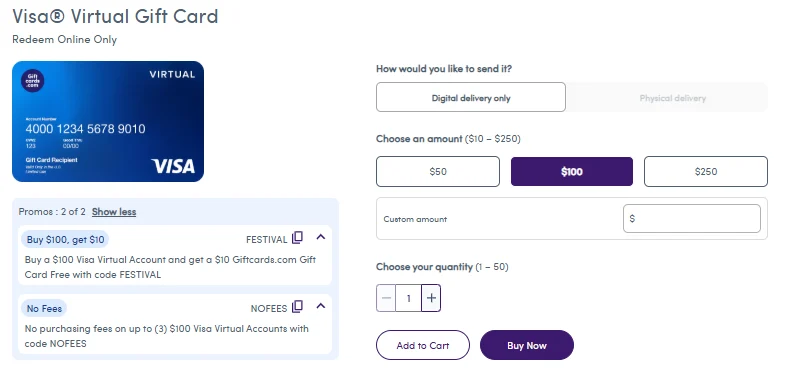Image resolution: width=796 pixels, height=371 pixels.
Task: Add to Cart button
Action: tap(423, 345)
